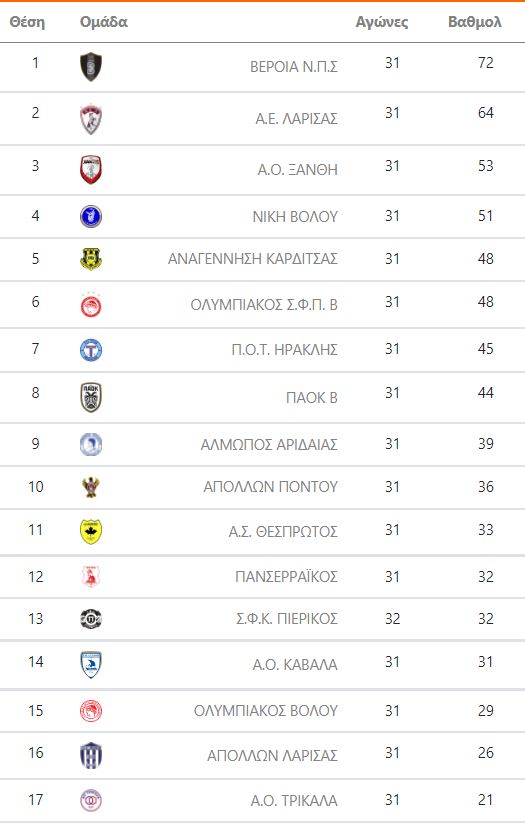Click the Α.Σ. ΘΕΣΠΡΩΤΟΣ yellow shield logo

click(x=91, y=531)
